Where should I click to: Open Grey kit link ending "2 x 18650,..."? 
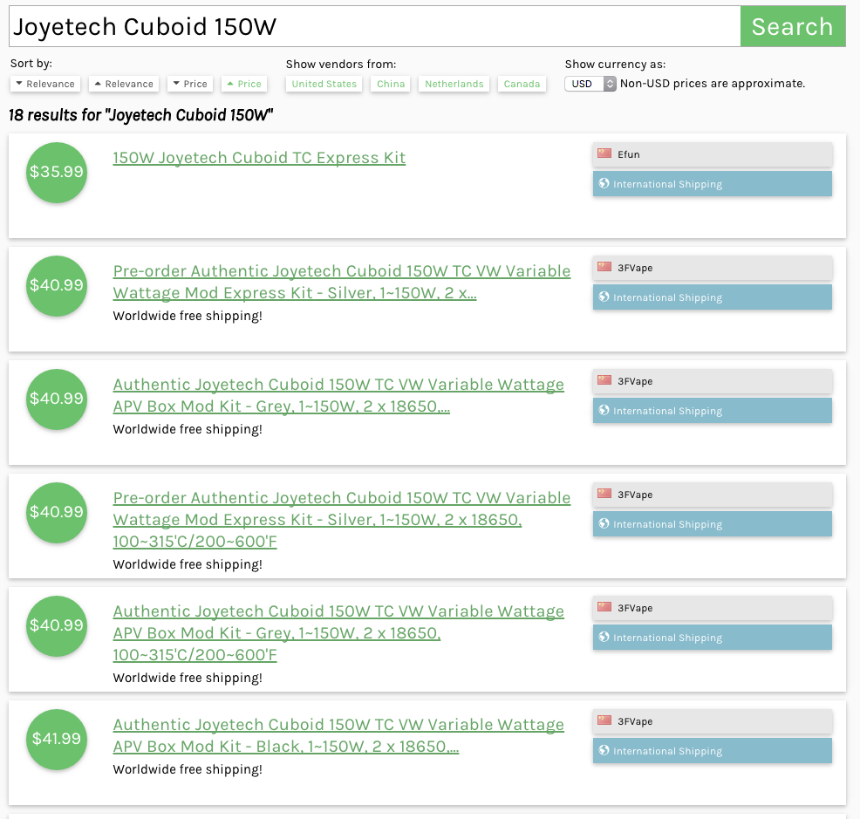[x=338, y=396]
